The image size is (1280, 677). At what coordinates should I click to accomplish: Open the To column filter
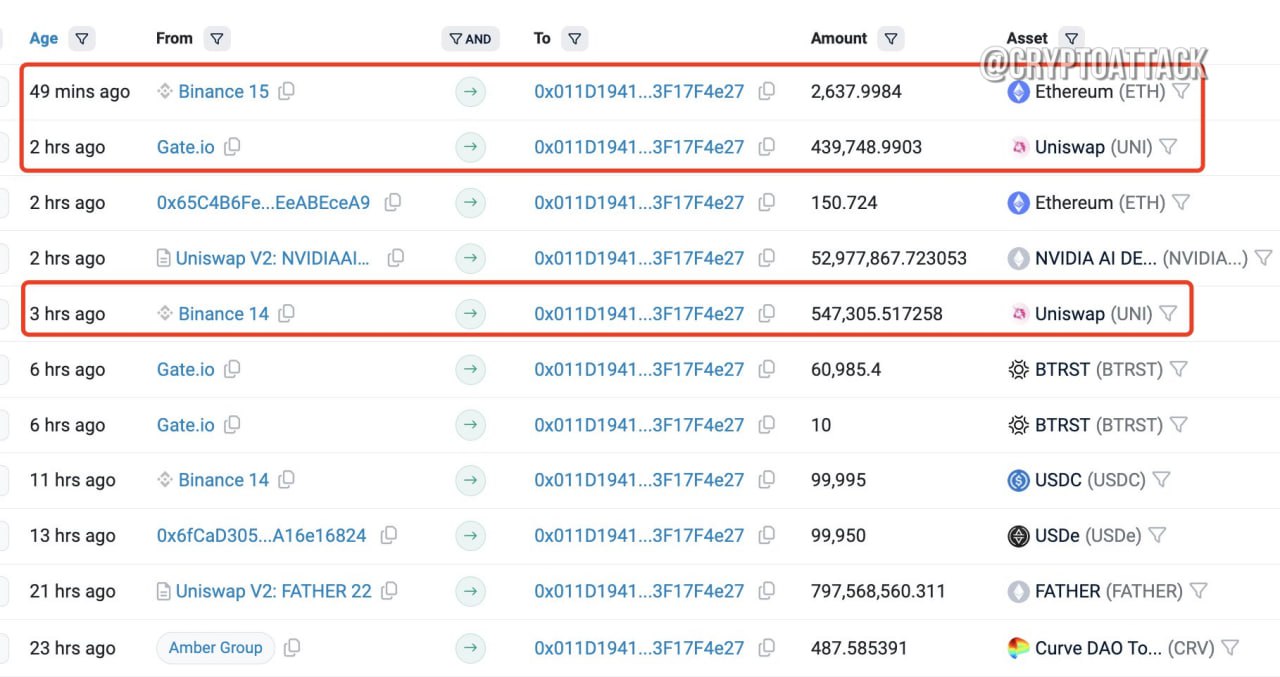(574, 39)
